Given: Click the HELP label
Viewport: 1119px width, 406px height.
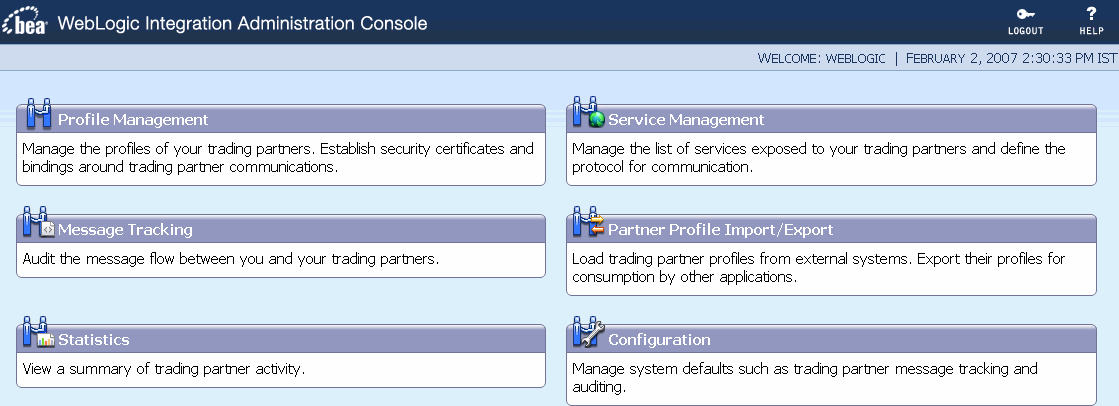Looking at the screenshot, I should (1091, 31).
